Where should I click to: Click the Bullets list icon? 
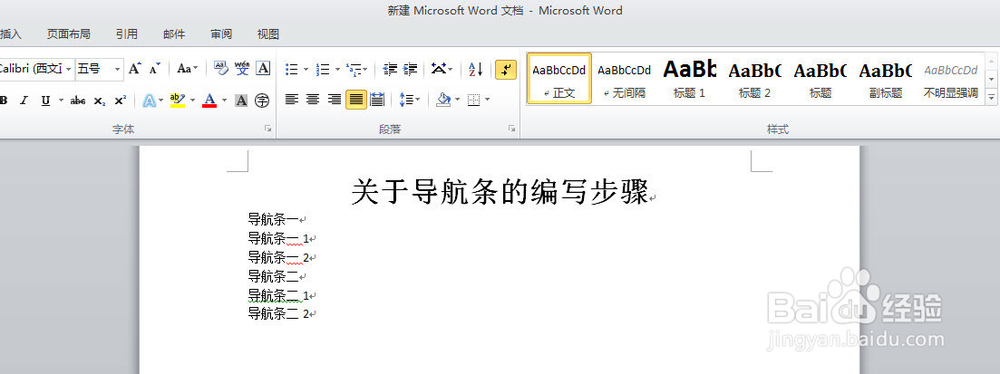click(291, 68)
